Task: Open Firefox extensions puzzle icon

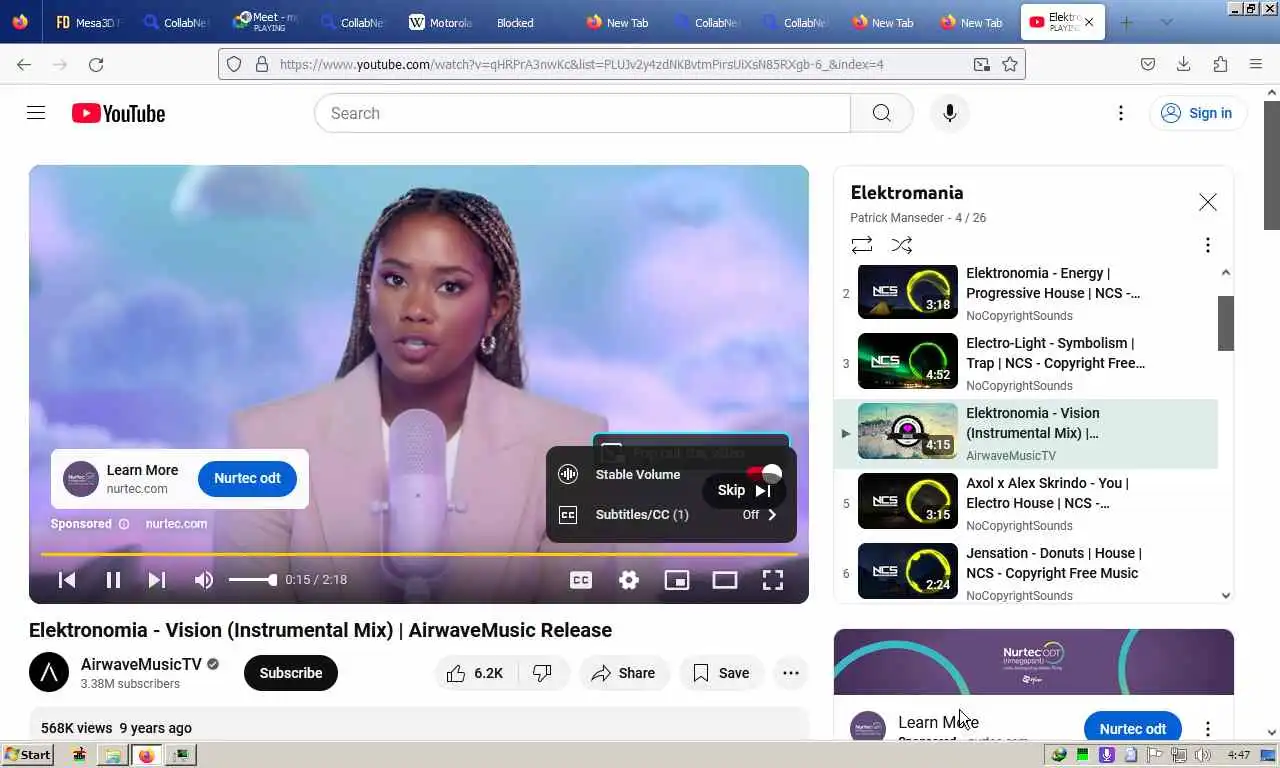Action: point(1220,64)
